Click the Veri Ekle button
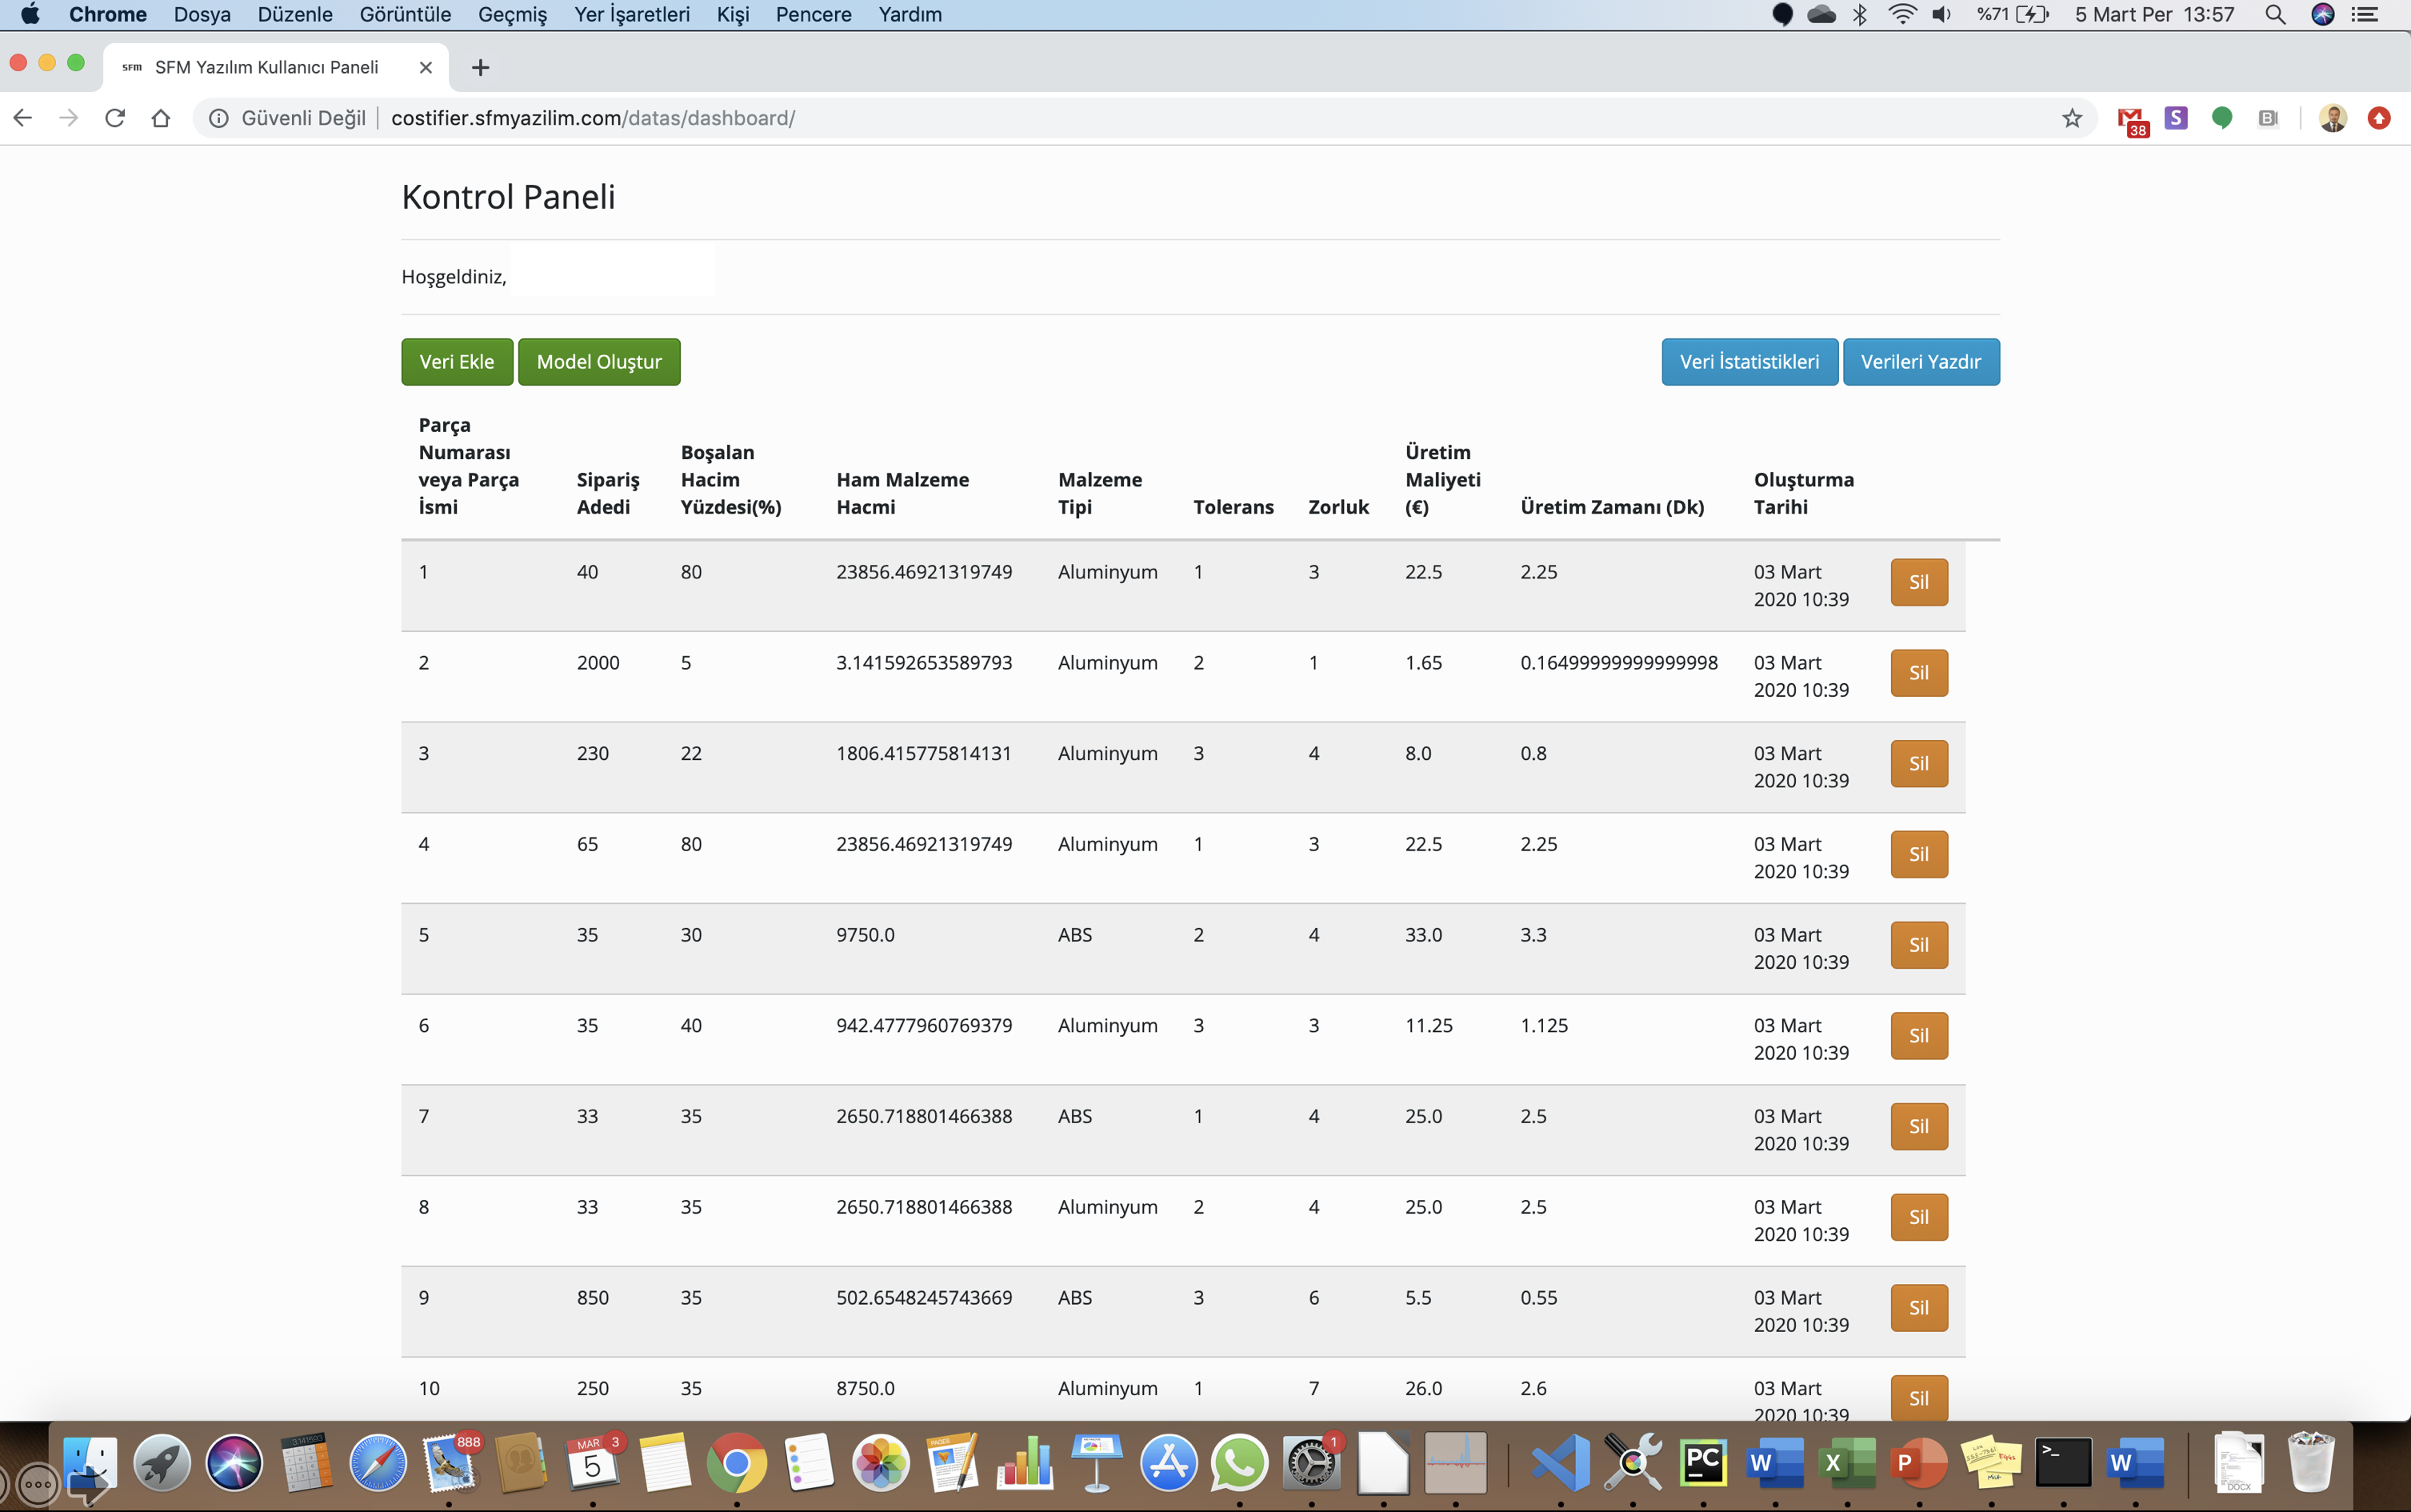The width and height of the screenshot is (2411, 1512). 457,362
